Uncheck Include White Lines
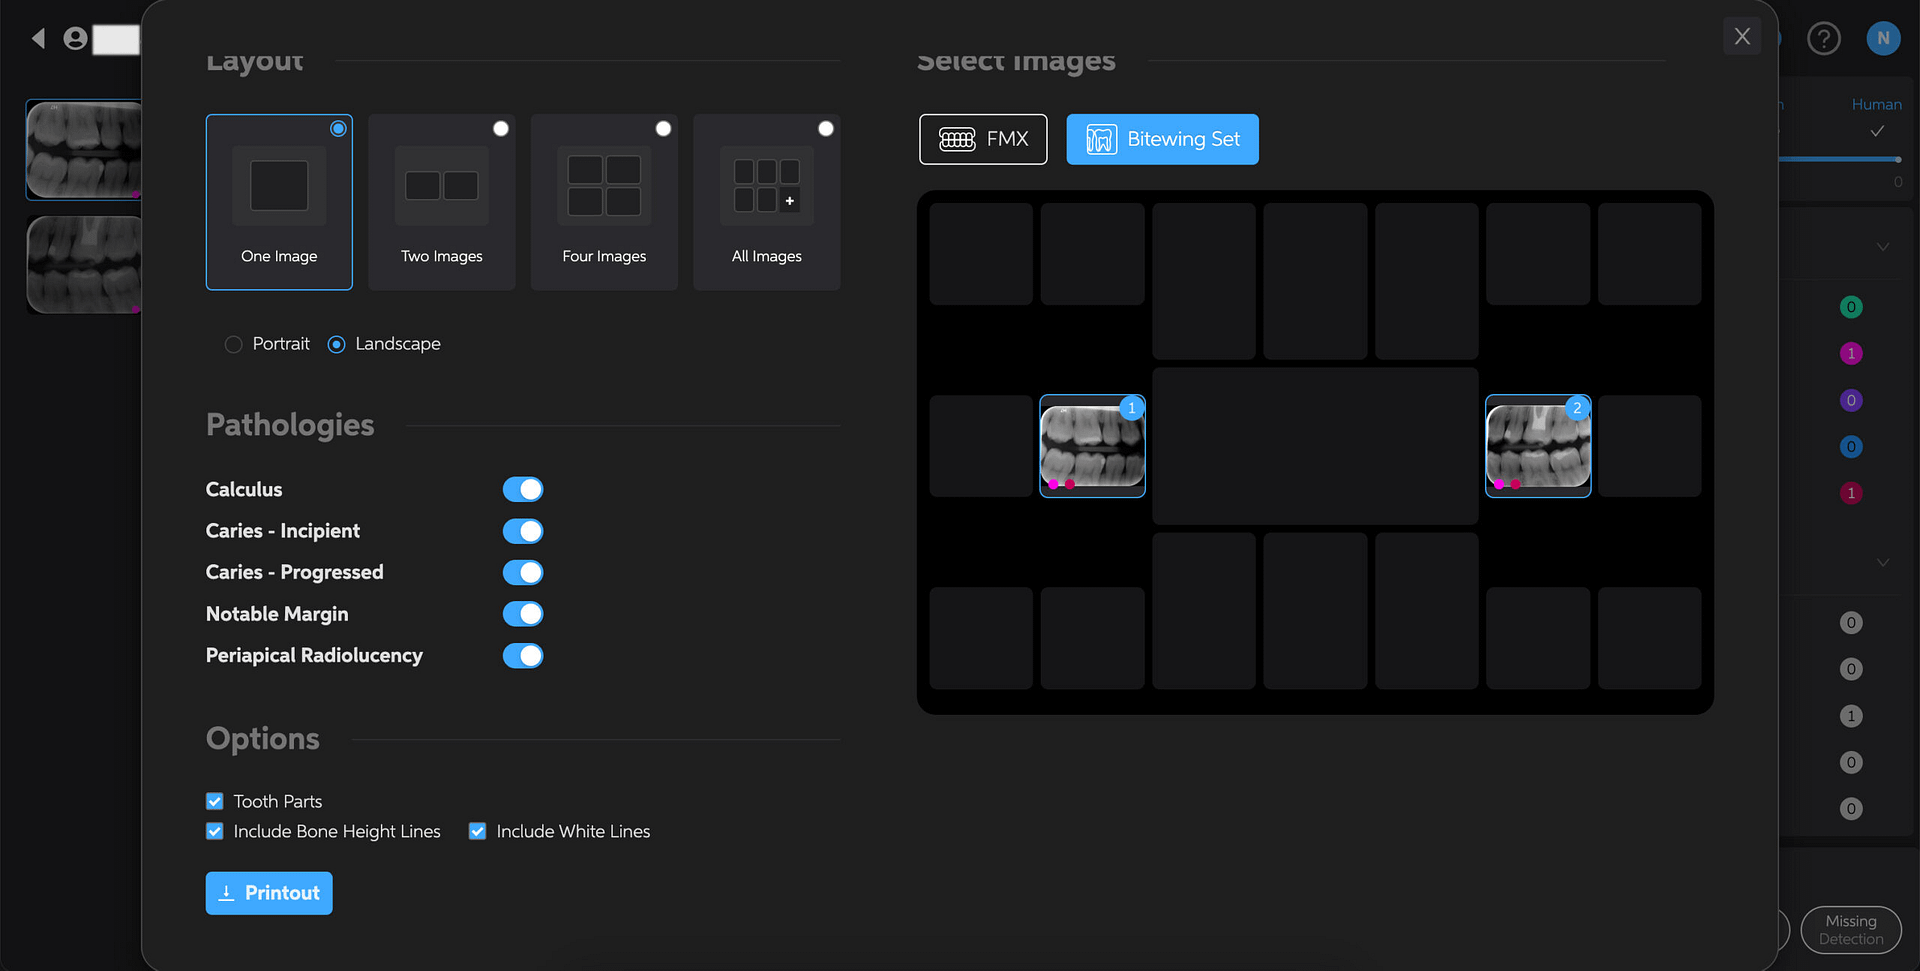This screenshot has width=1920, height=971. (477, 831)
